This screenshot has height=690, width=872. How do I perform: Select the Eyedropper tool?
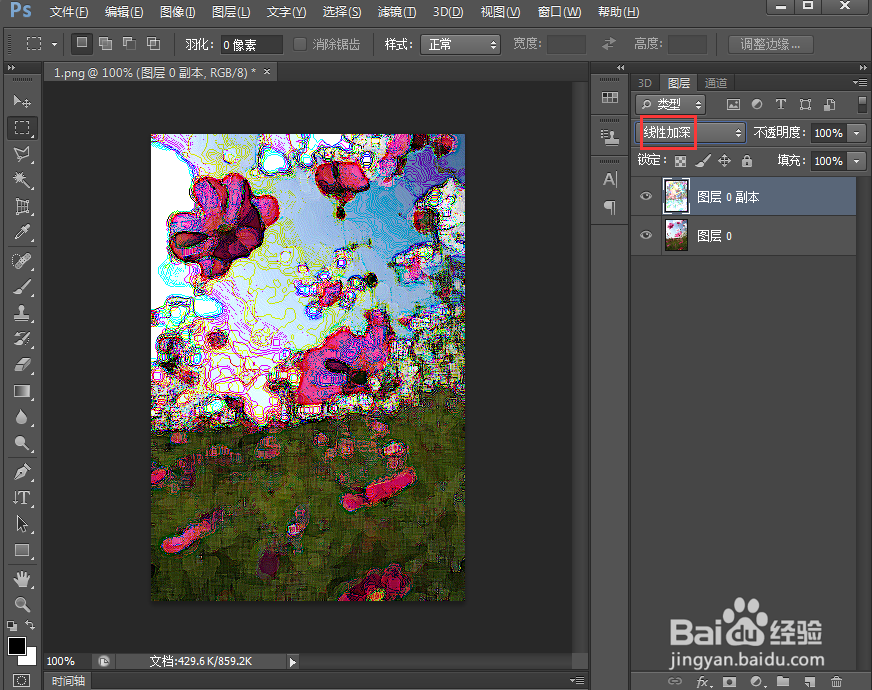pos(22,232)
